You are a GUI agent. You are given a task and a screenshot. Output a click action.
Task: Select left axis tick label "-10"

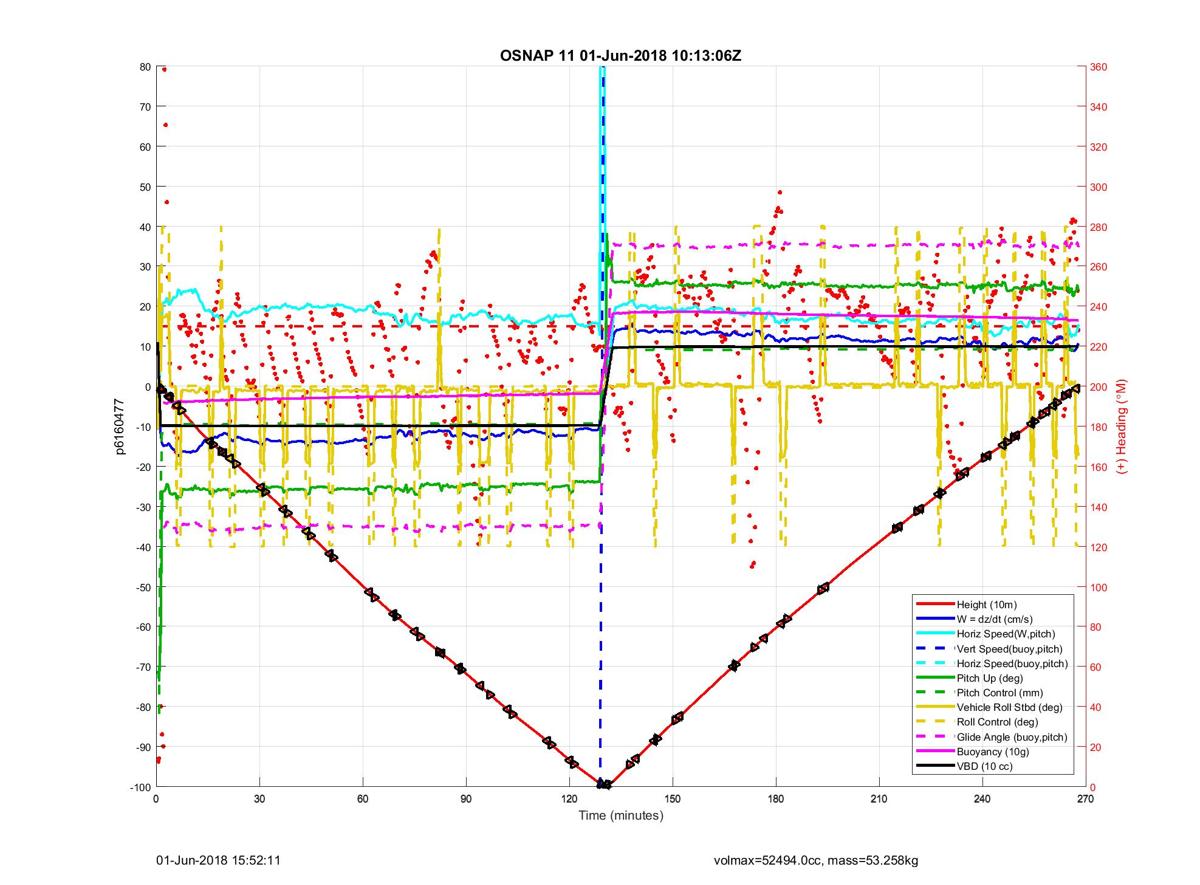pos(142,427)
